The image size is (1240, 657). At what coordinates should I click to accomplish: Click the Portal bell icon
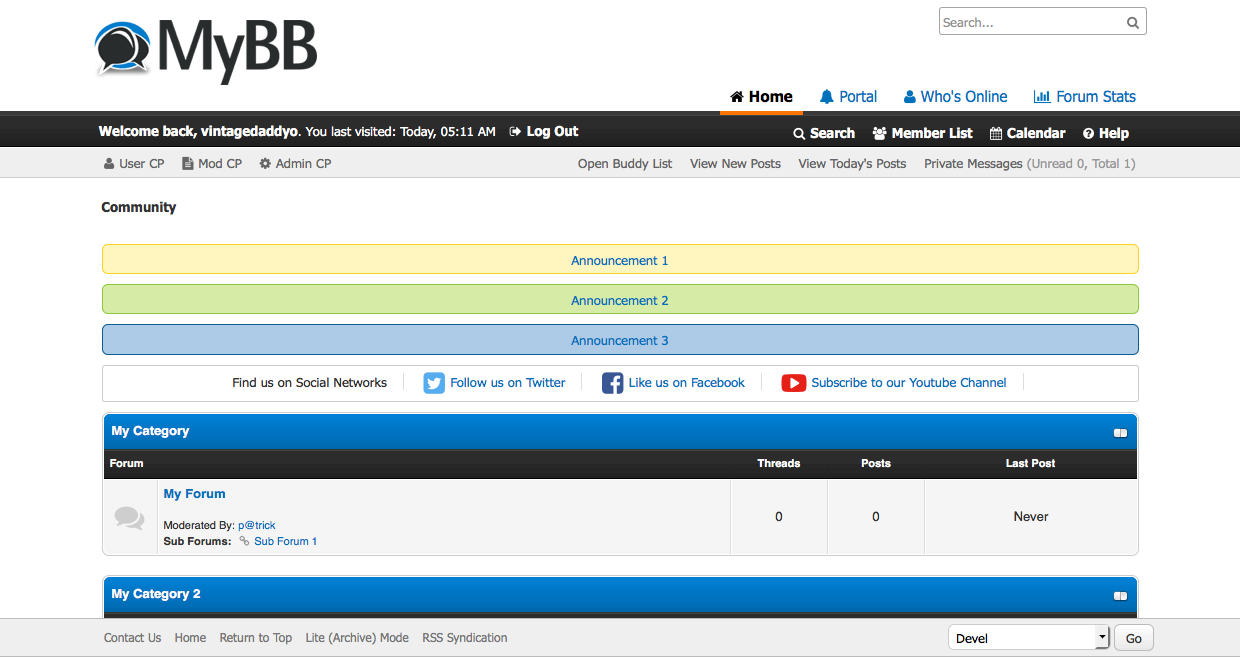point(826,97)
